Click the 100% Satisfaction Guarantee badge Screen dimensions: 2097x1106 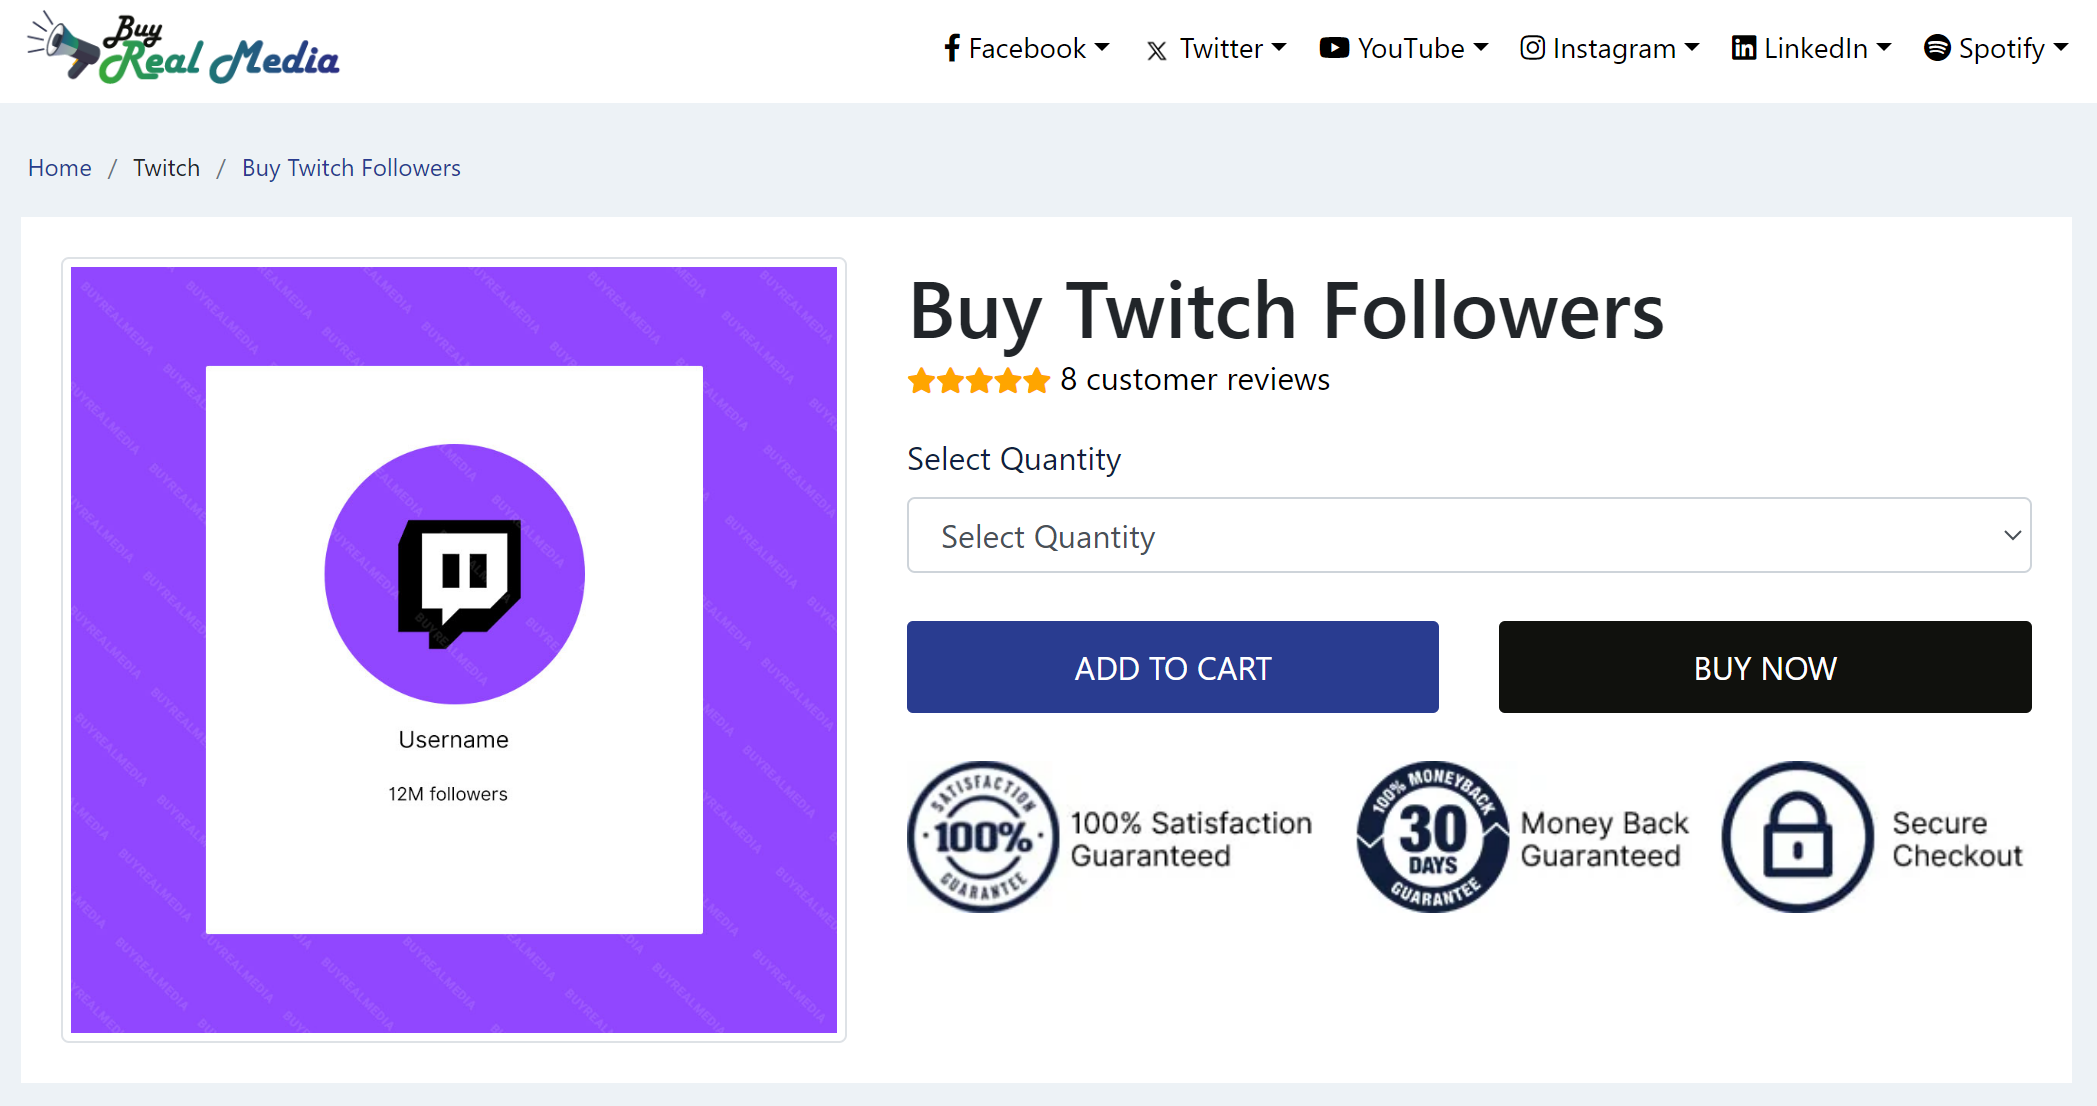[982, 837]
